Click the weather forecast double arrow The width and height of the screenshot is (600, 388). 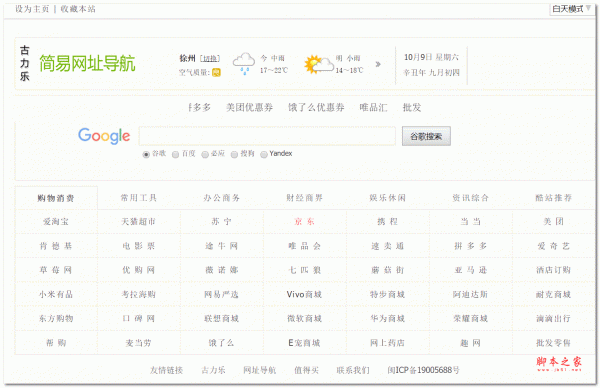(378, 64)
